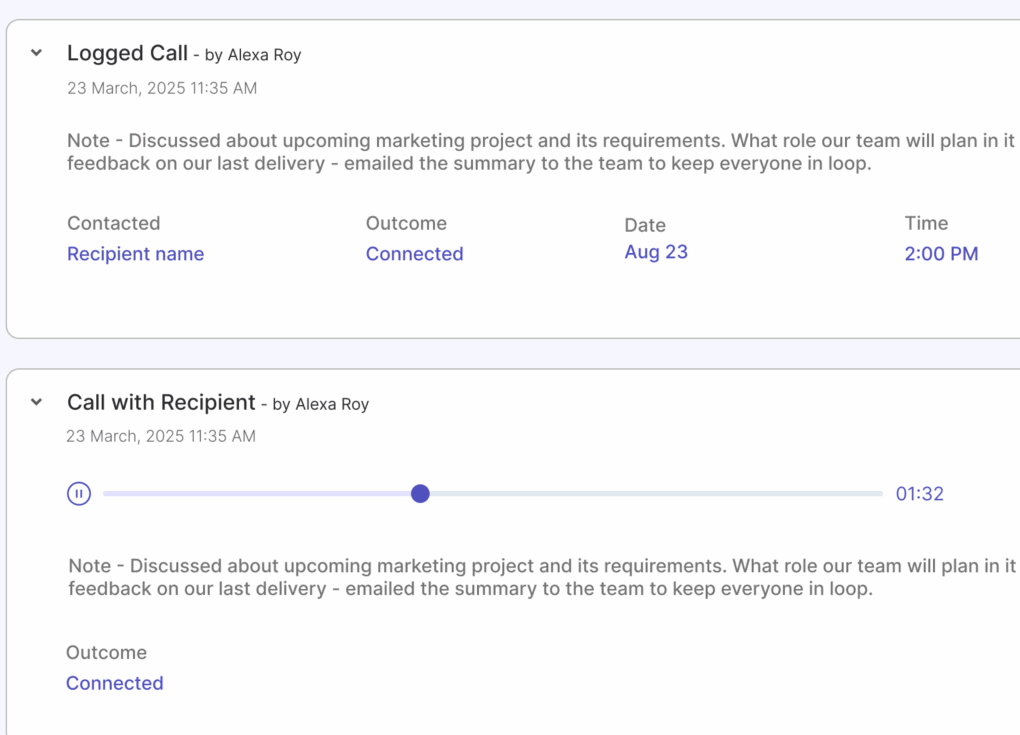This screenshot has height=735, width=1020.
Task: Open the Recipient name contact link
Action: (135, 254)
